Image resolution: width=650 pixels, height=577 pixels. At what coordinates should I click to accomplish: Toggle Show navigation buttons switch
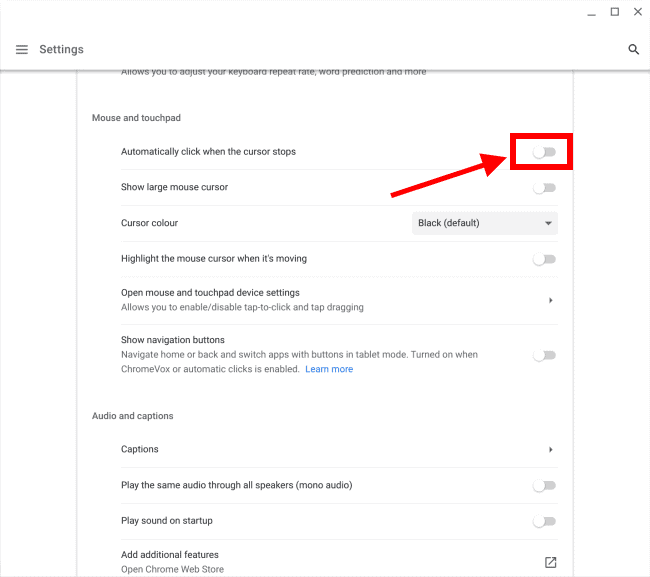[544, 355]
